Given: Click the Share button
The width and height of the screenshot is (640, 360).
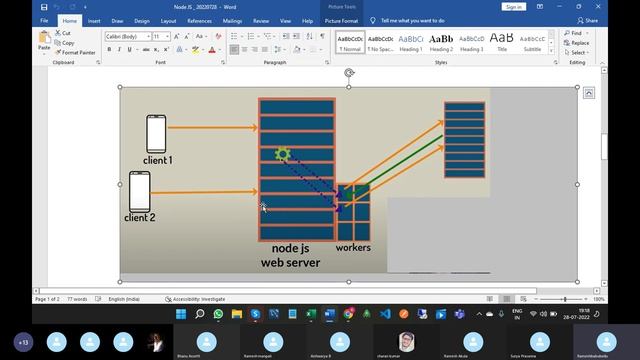Looking at the screenshot, I should click(x=588, y=20).
